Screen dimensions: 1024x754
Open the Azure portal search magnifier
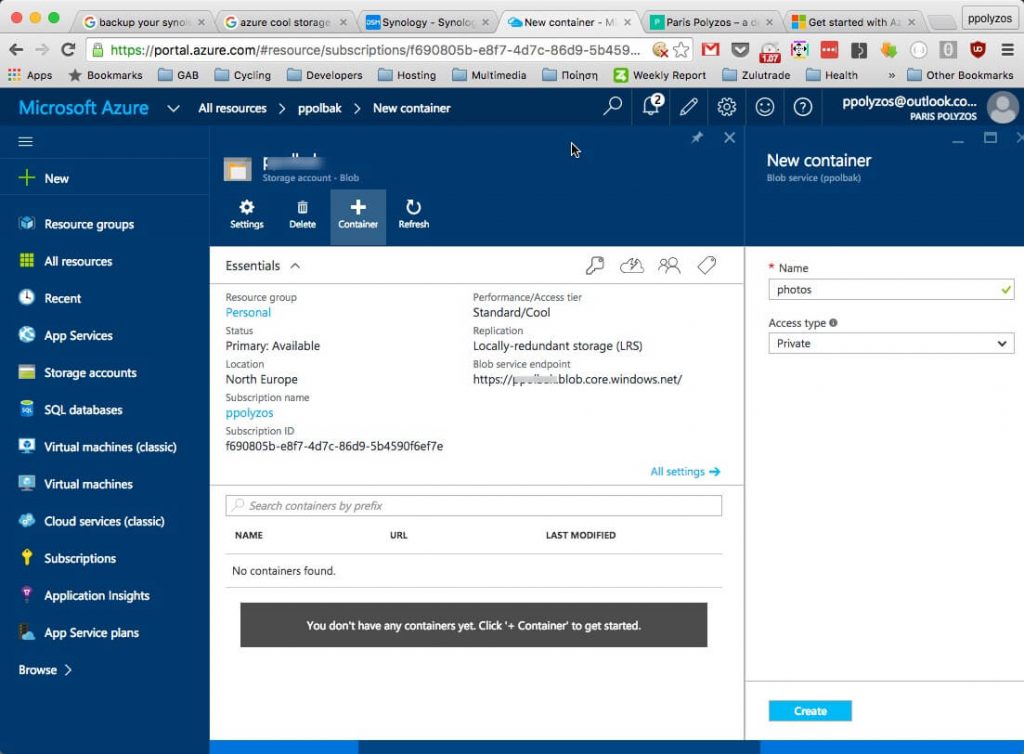pos(613,106)
